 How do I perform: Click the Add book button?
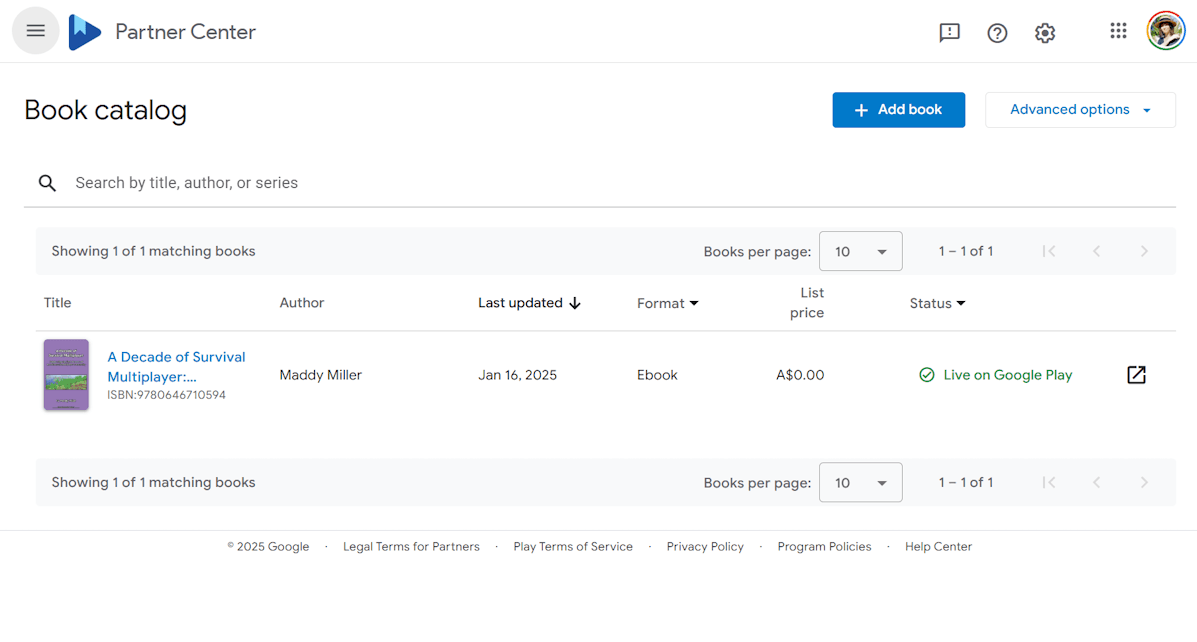898,109
